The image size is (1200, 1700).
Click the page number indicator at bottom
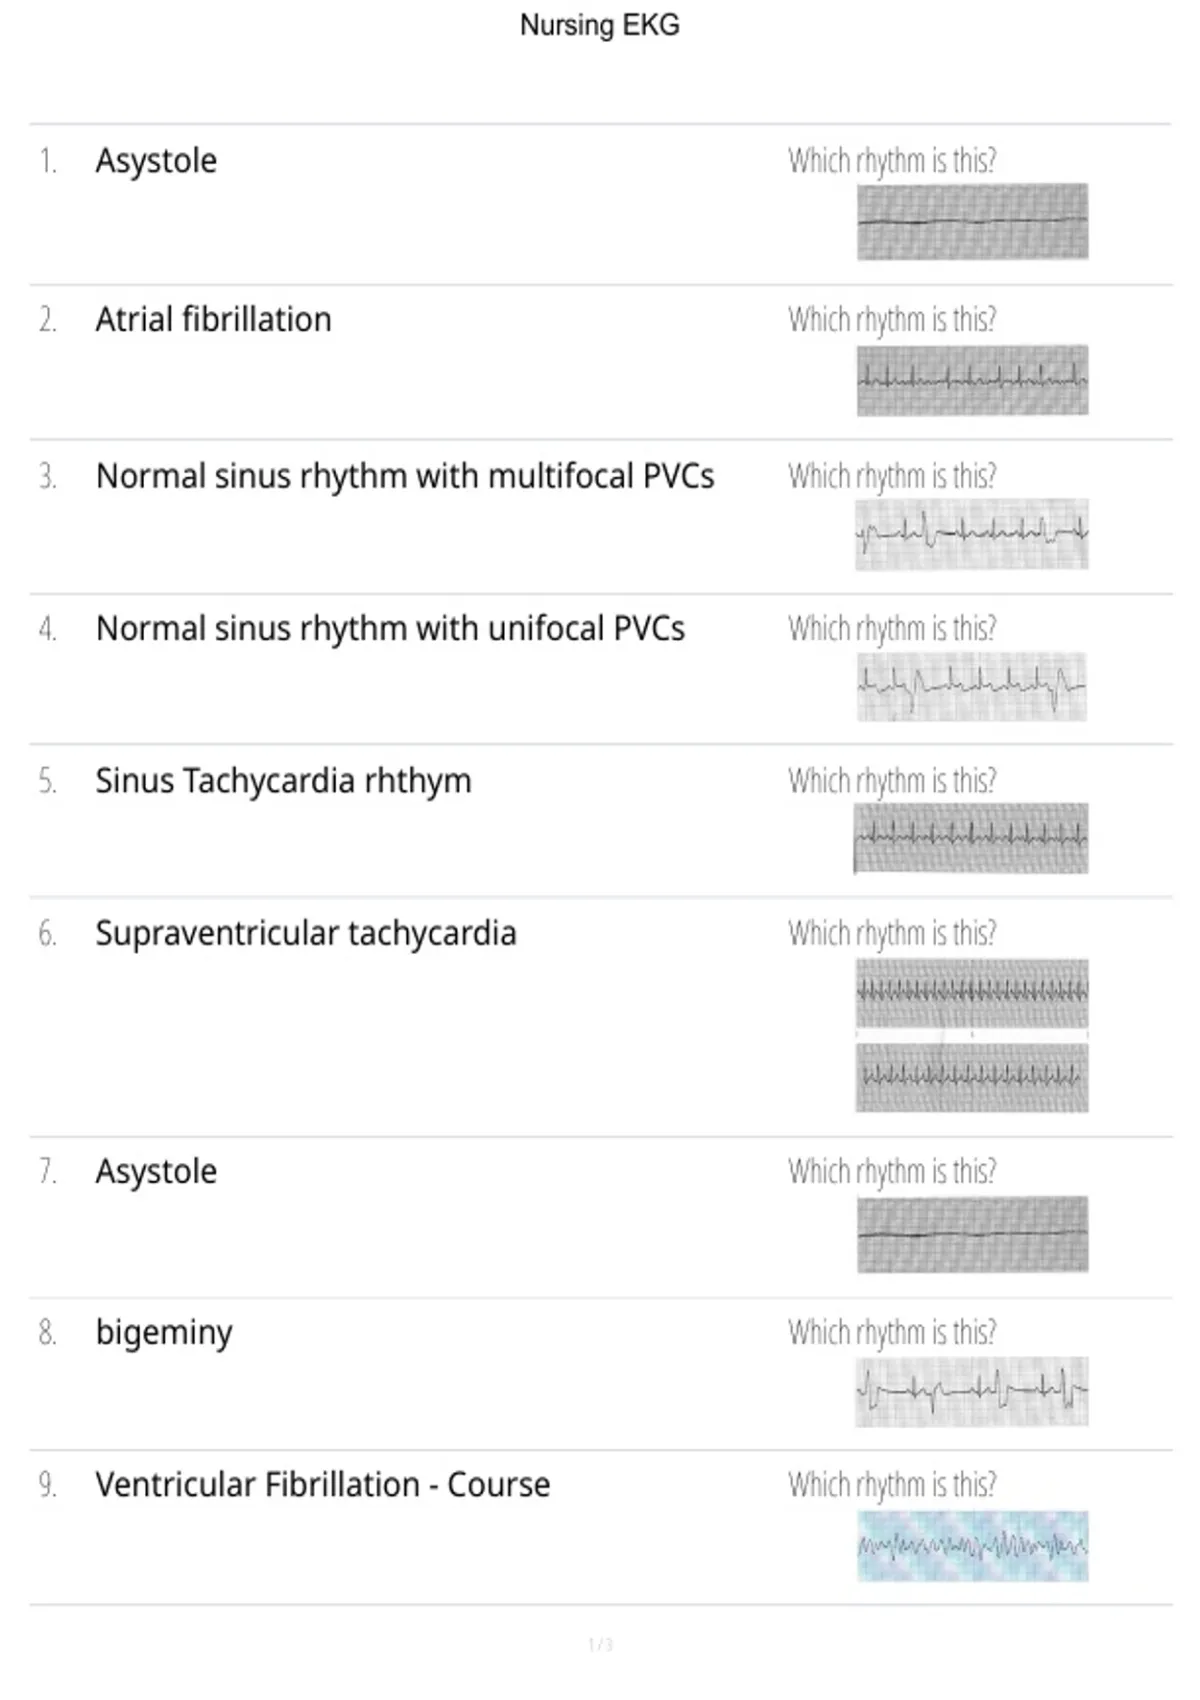tap(600, 1645)
